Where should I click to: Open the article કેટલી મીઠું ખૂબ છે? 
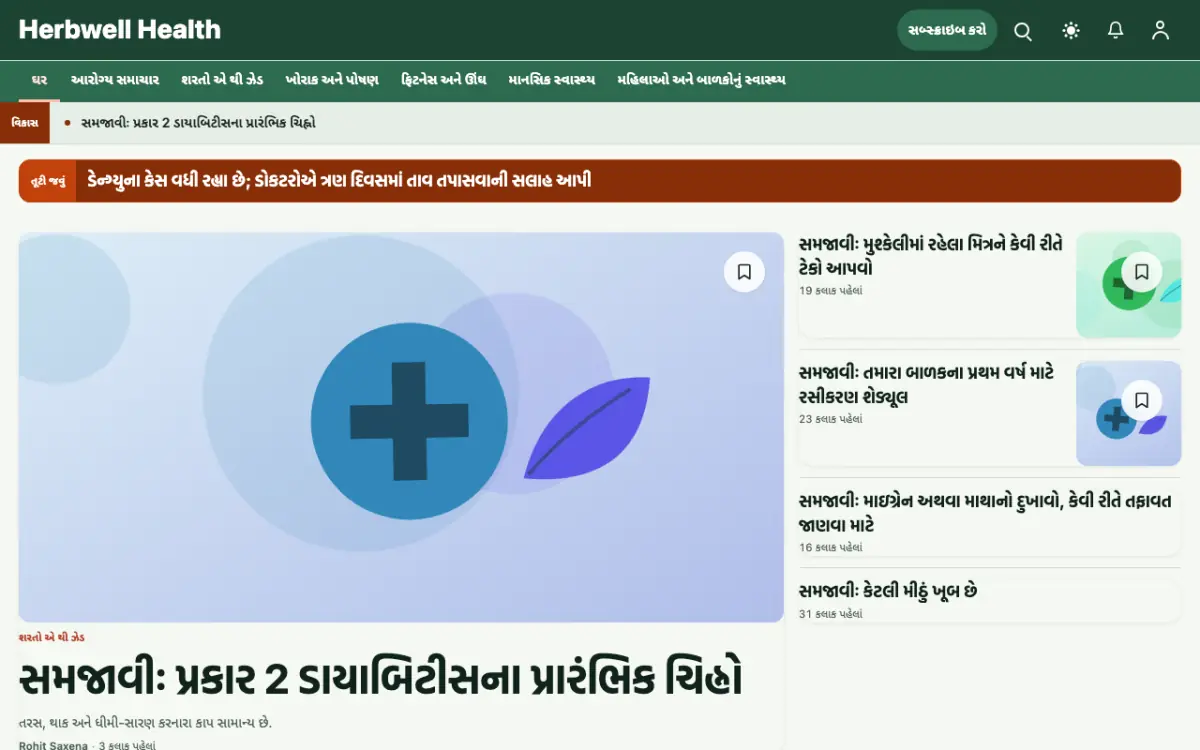[x=888, y=591]
